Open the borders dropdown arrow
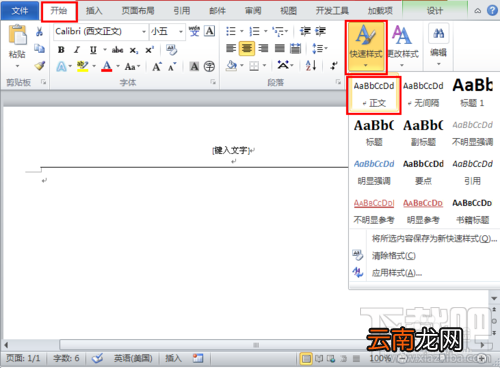Screen dimensions: 500x368 (x=265, y=66)
